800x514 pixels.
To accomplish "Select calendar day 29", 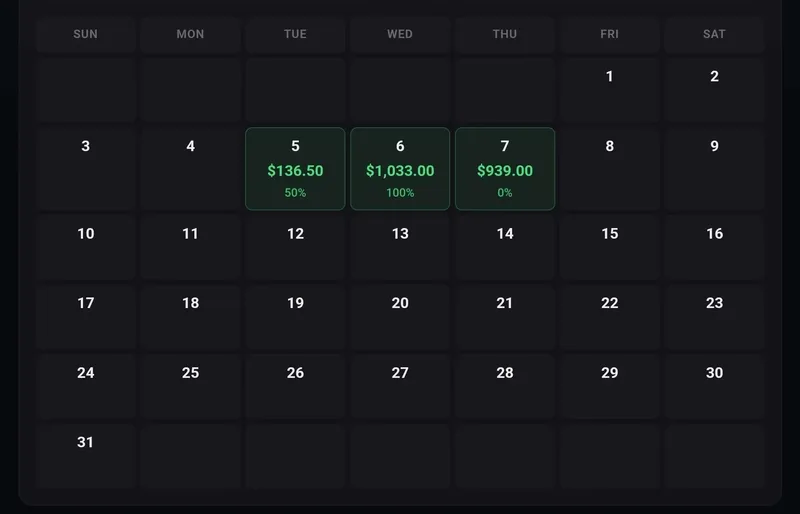I will [x=609, y=387].
